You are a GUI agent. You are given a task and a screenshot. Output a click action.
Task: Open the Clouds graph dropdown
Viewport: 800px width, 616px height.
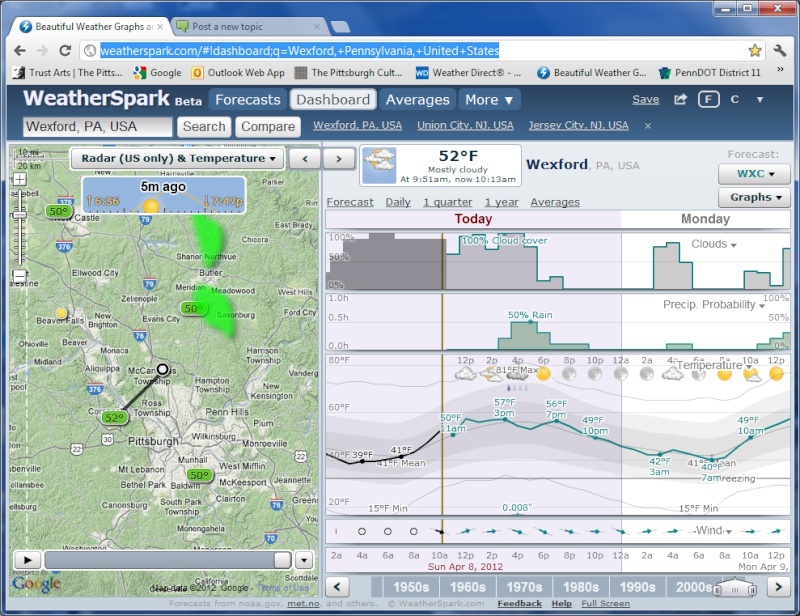(713, 244)
